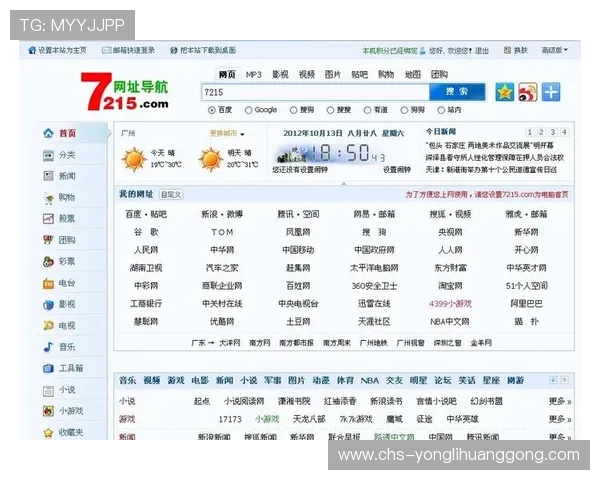Open 收藏夹 star sidebar icon
This screenshot has width=600, height=480.
pos(48,433)
